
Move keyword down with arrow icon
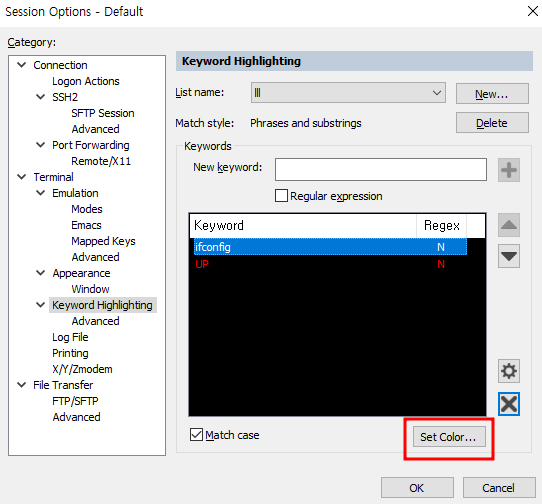click(508, 256)
